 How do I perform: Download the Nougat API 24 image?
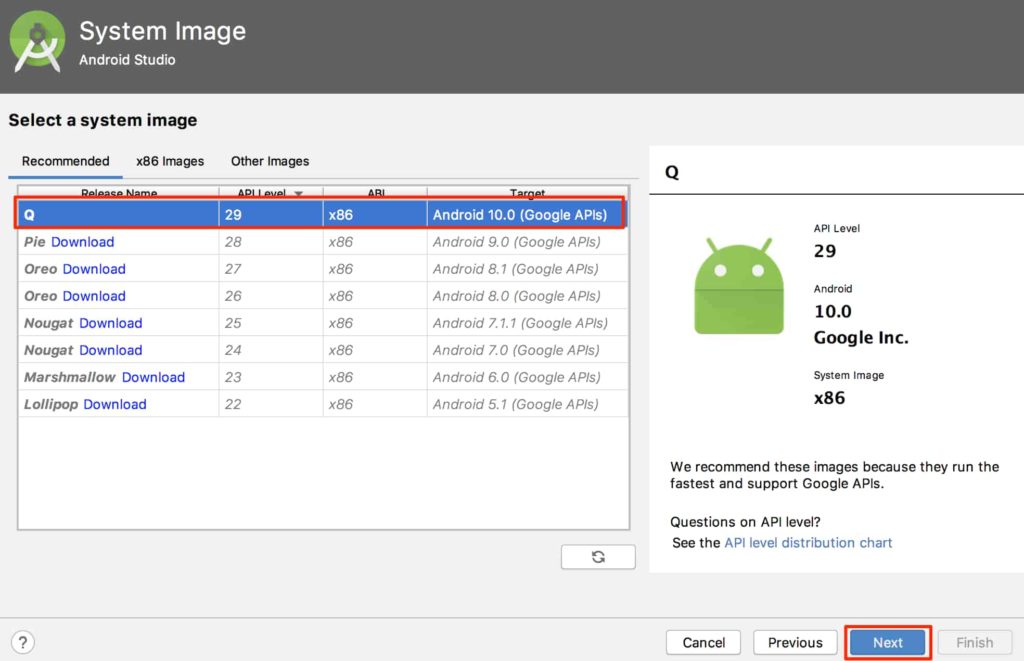point(110,350)
